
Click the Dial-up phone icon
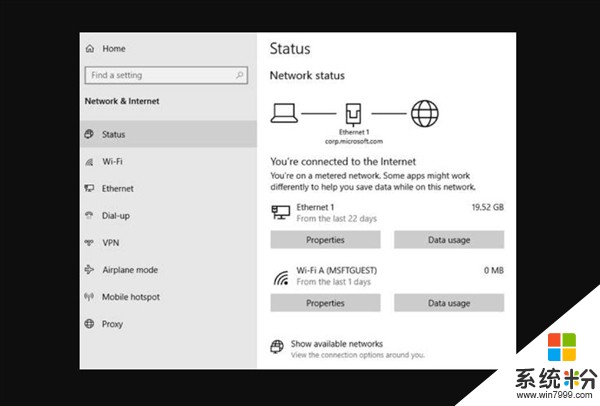(x=89, y=215)
